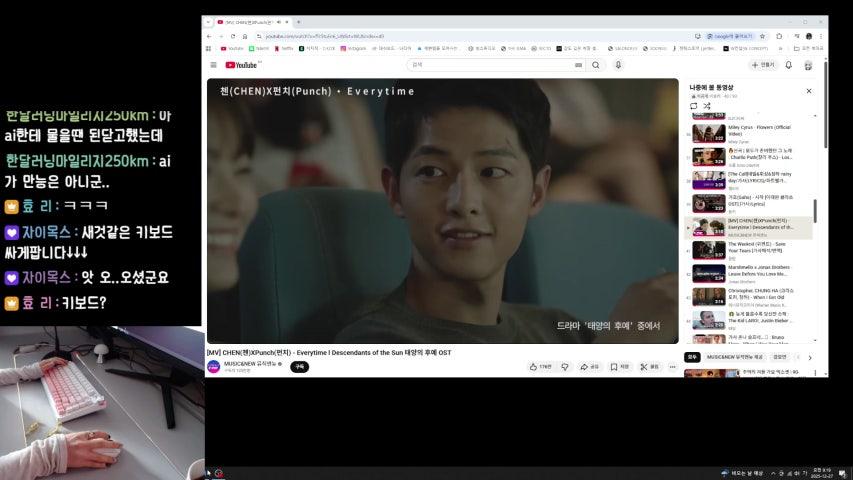This screenshot has height=480, width=853.
Task: Open the taskbar notification center icon
Action: [x=842, y=473]
